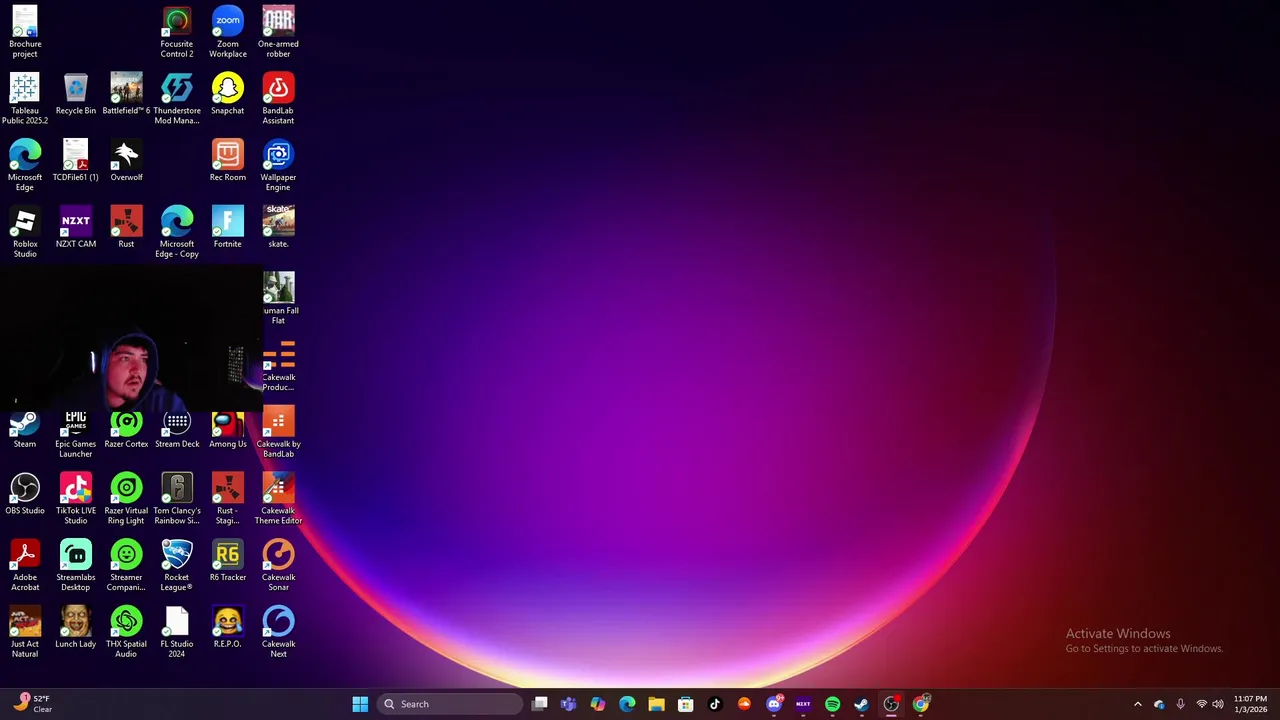Viewport: 1280px width, 720px height.
Task: Select the TCDFile61 (1) document icon
Action: 76,160
